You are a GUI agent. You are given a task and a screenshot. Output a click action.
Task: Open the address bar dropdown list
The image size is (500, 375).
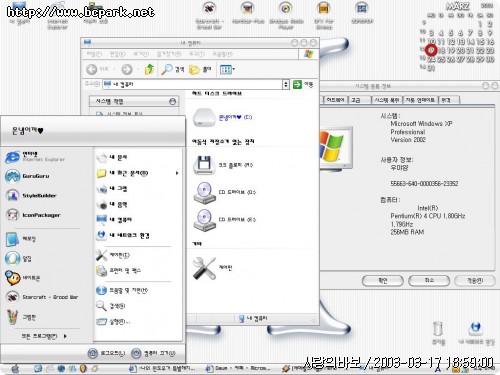pos(286,84)
